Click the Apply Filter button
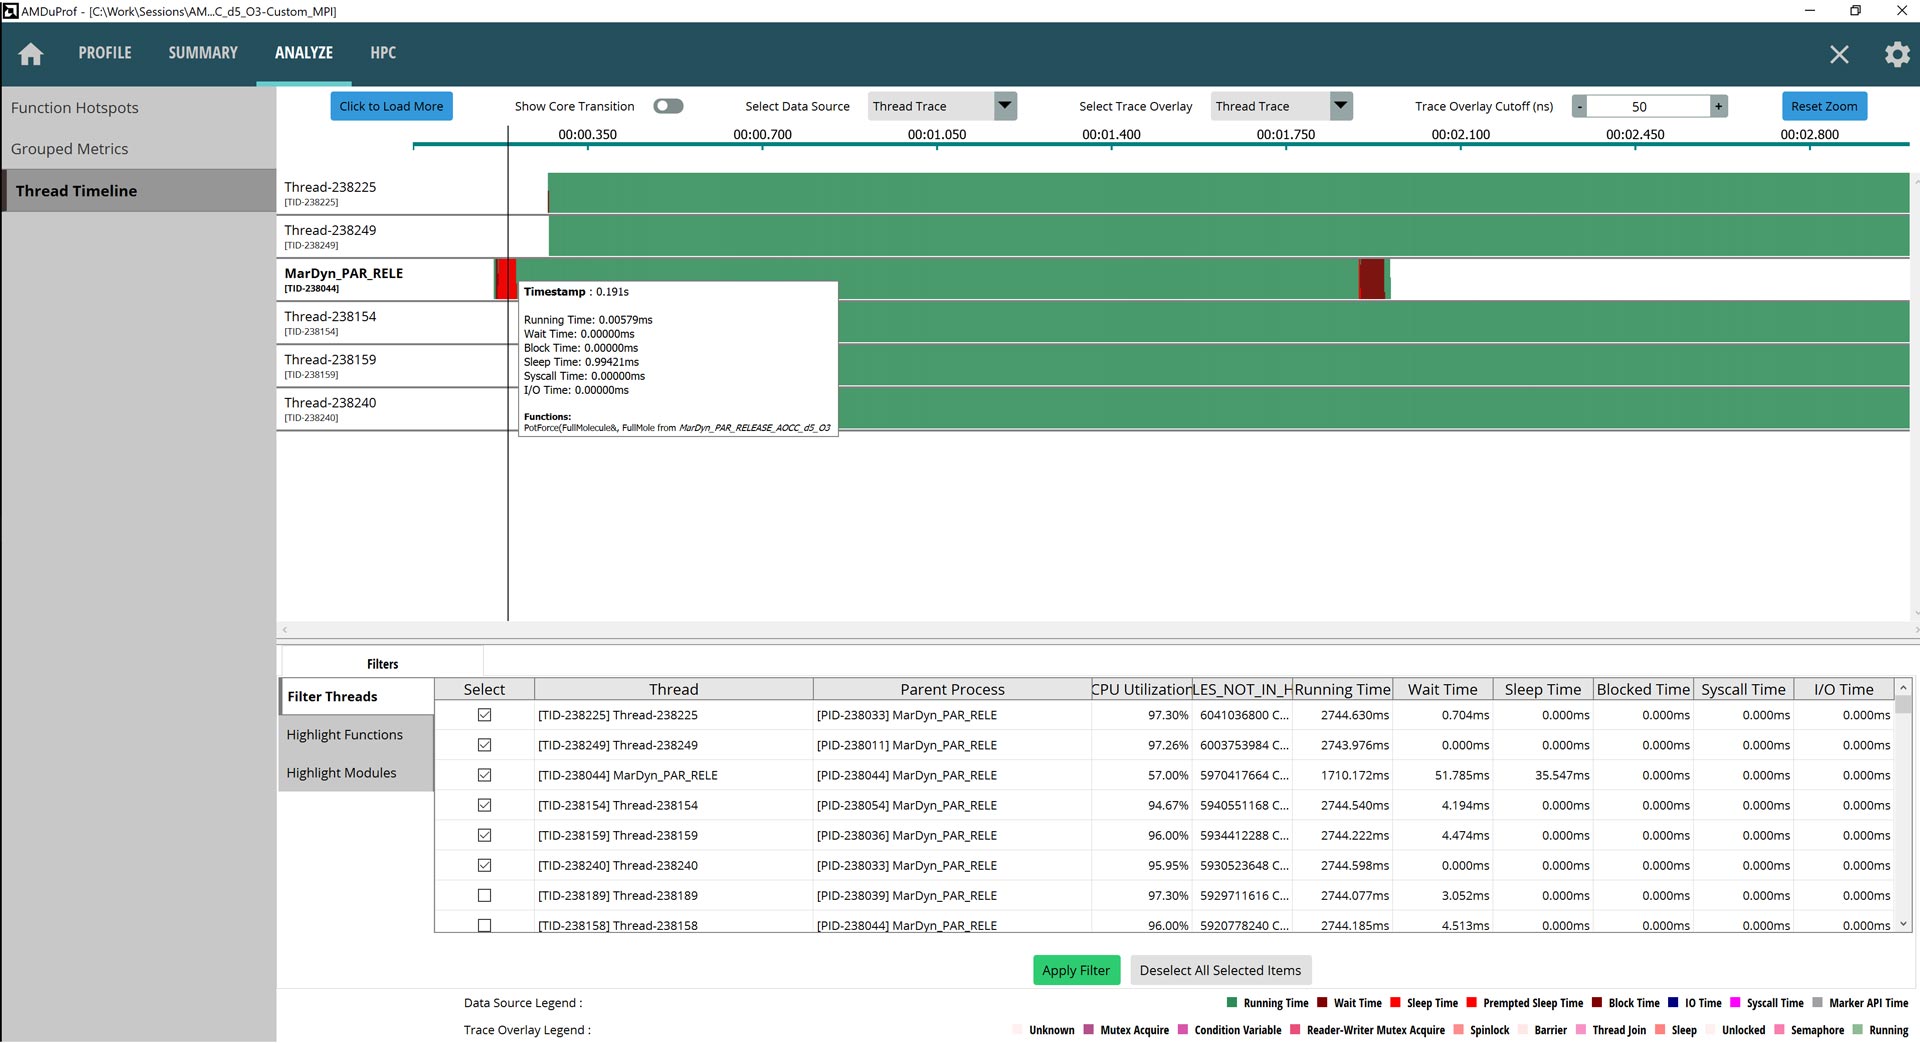1920x1043 pixels. tap(1076, 970)
